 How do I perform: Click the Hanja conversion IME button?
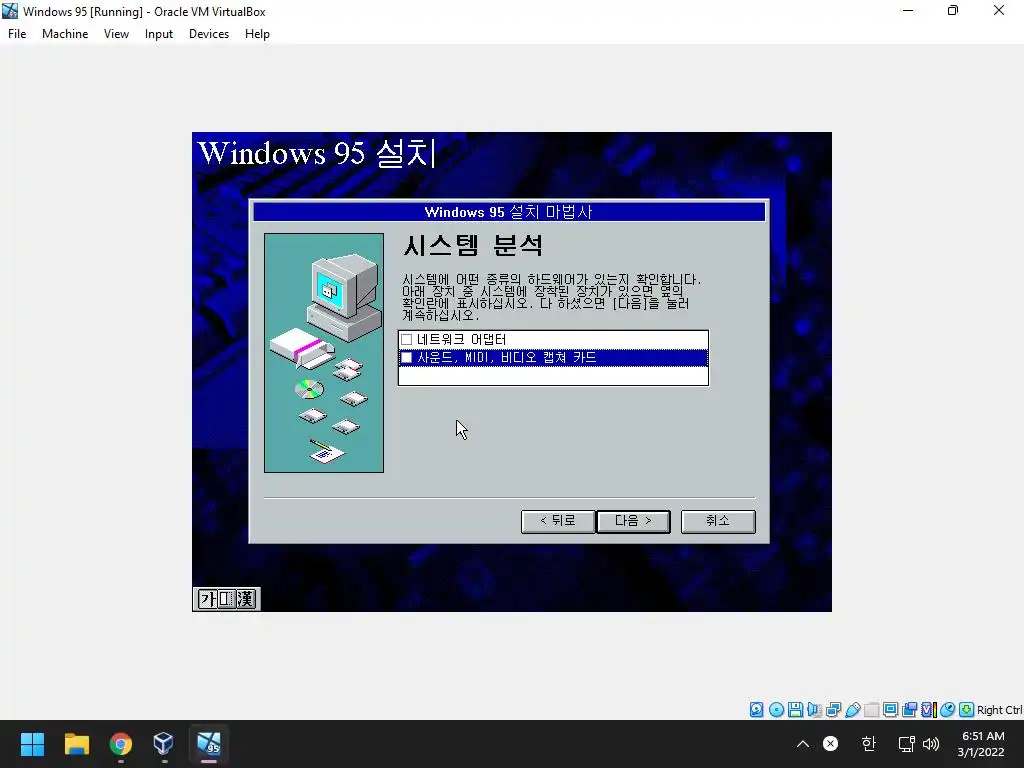(246, 599)
